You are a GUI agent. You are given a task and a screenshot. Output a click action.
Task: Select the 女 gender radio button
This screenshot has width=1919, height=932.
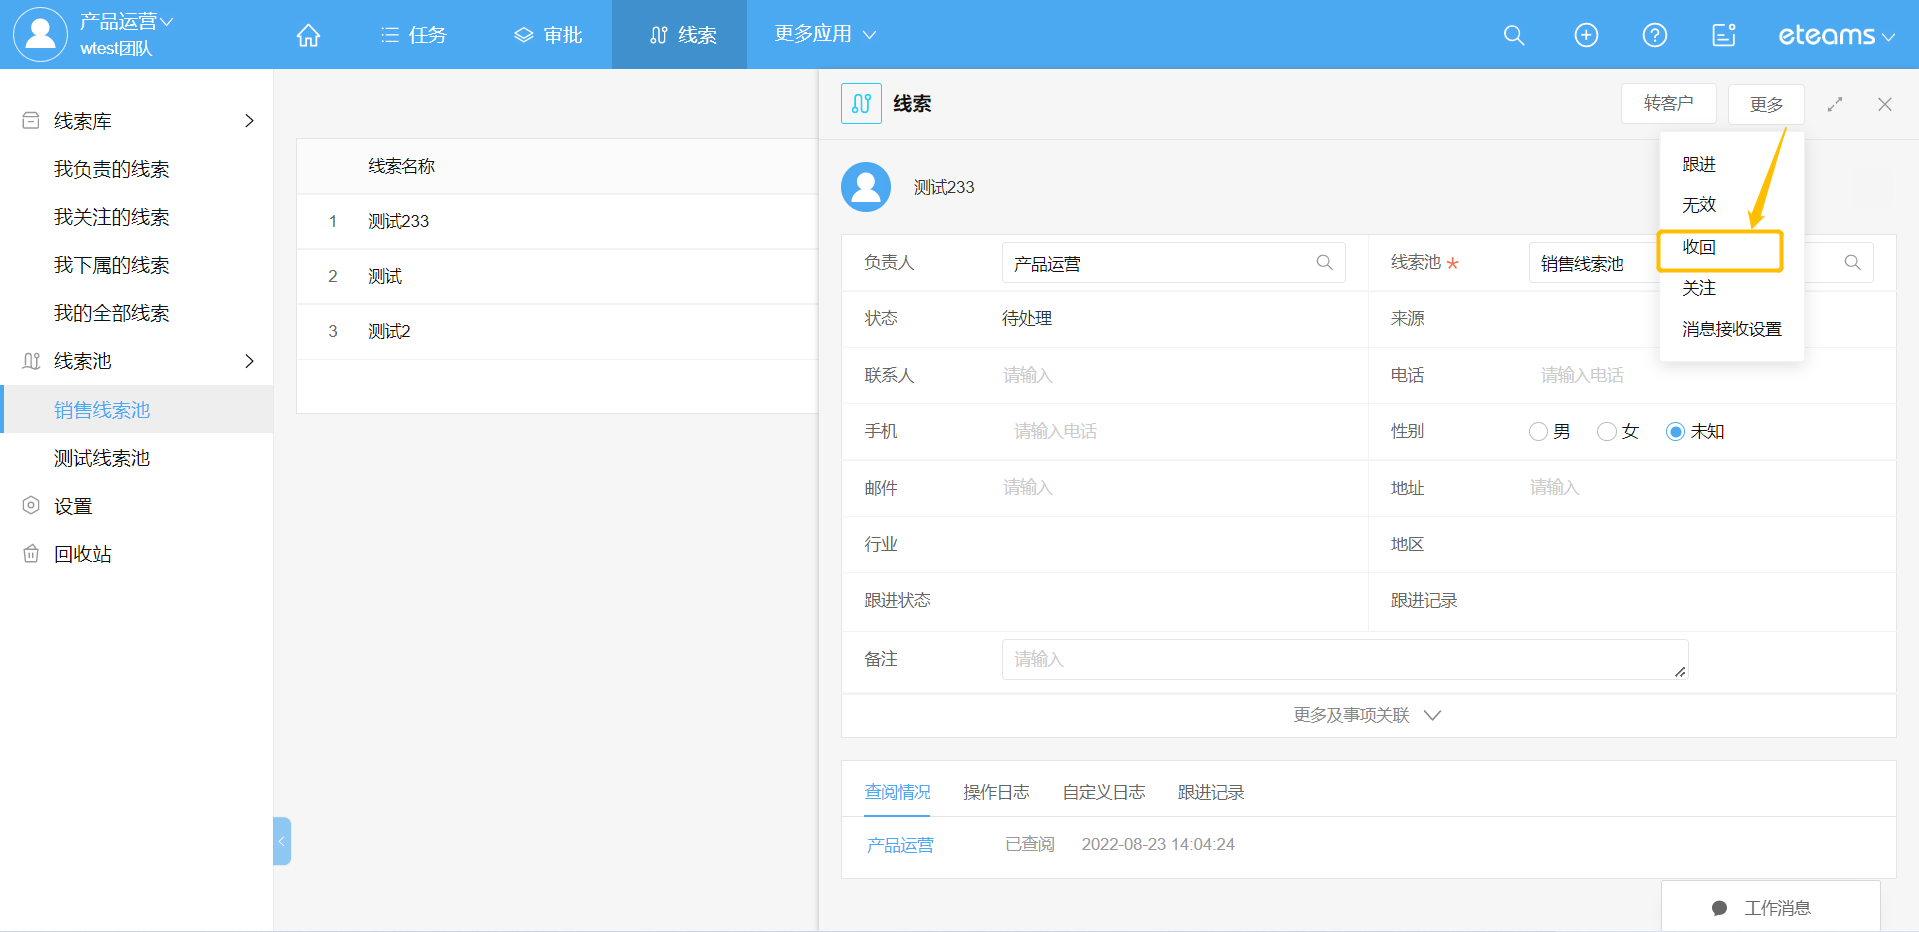pyautogui.click(x=1607, y=431)
